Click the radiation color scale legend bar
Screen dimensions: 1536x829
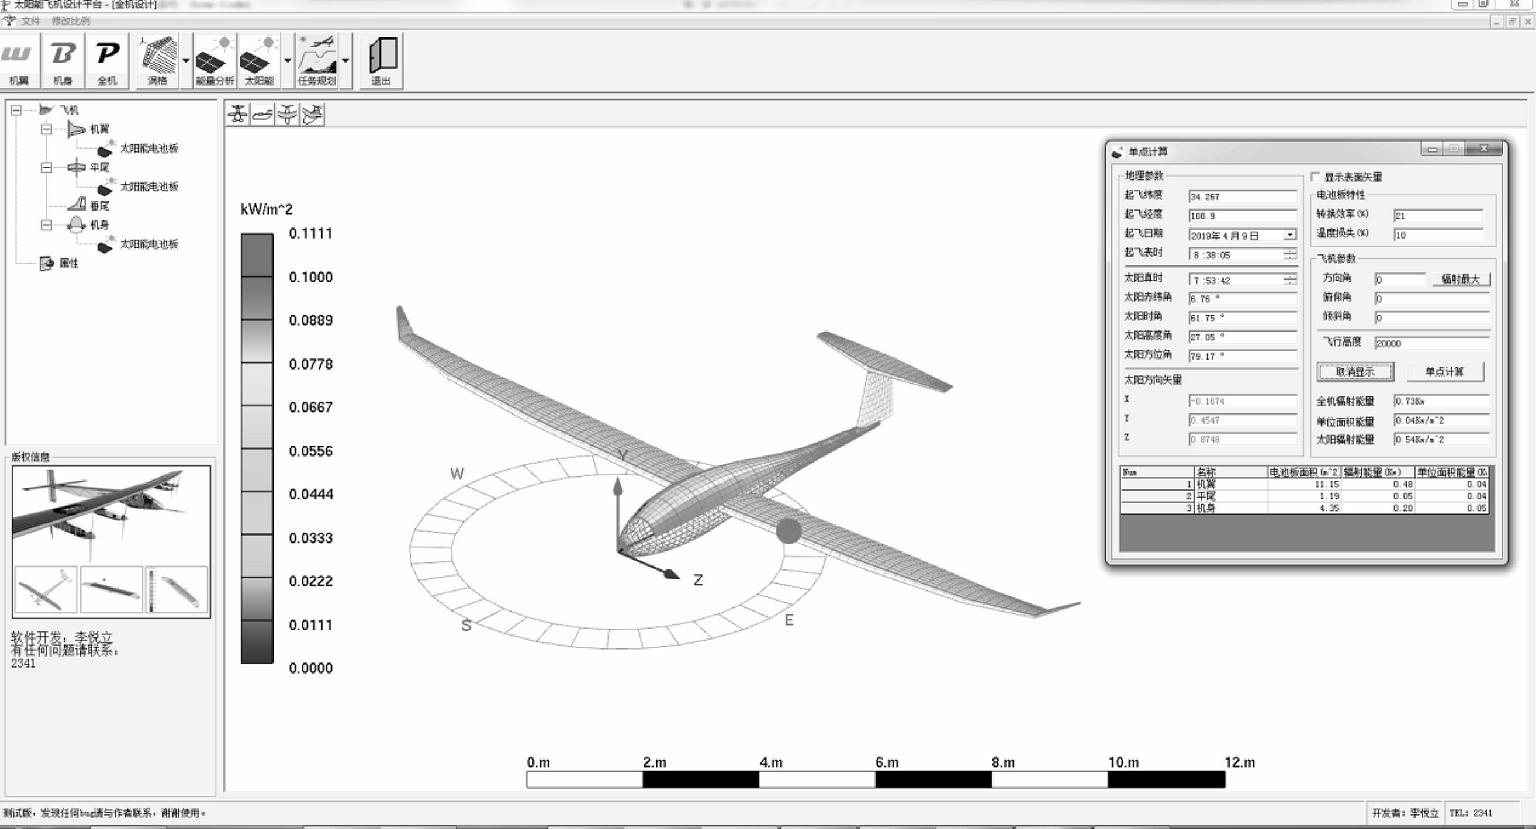(257, 449)
